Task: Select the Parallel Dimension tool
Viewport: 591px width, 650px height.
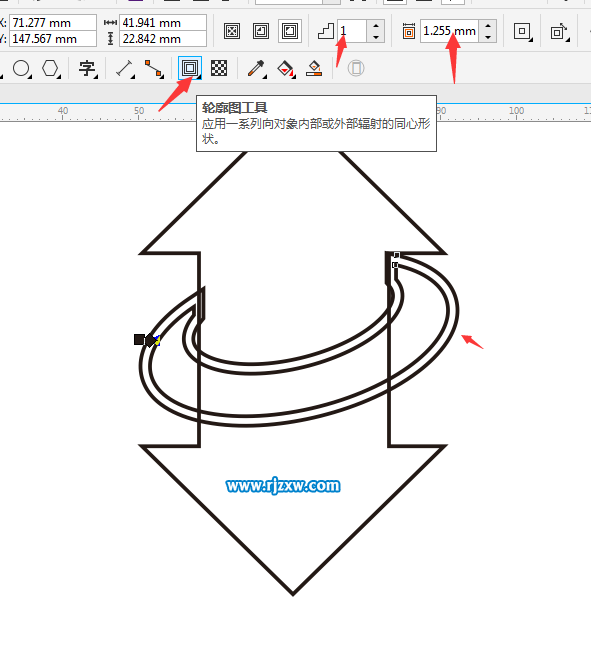Action: pyautogui.click(x=124, y=68)
